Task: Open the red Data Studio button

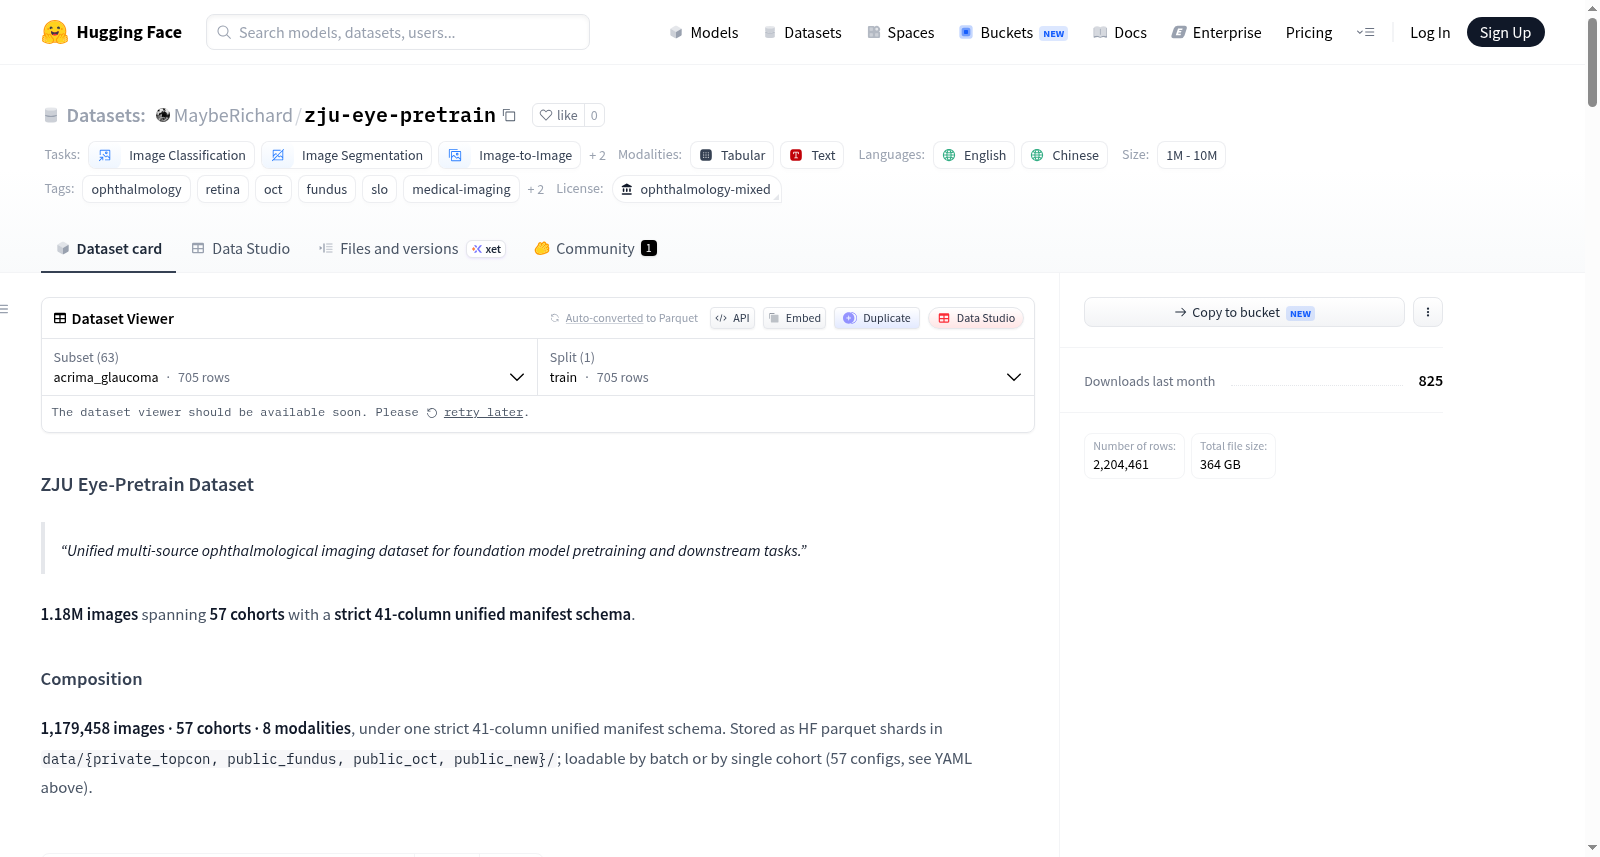Action: coord(976,318)
